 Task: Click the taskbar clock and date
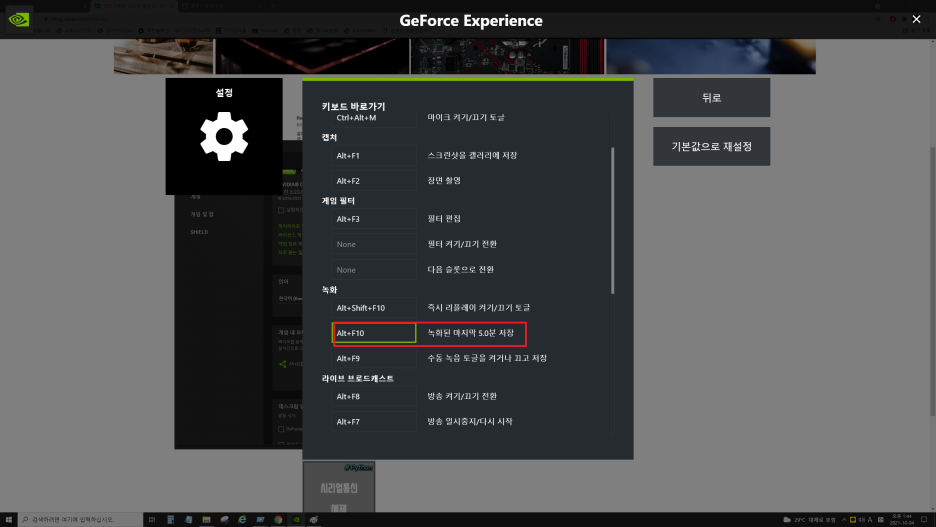coord(902,519)
